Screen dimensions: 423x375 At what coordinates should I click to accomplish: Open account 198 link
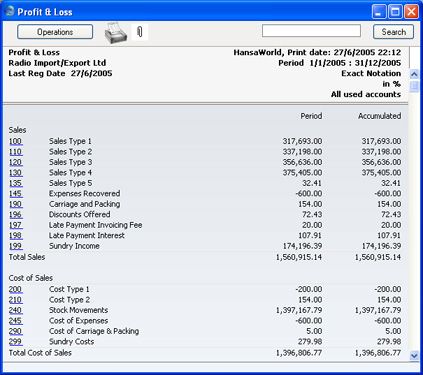pos(15,236)
